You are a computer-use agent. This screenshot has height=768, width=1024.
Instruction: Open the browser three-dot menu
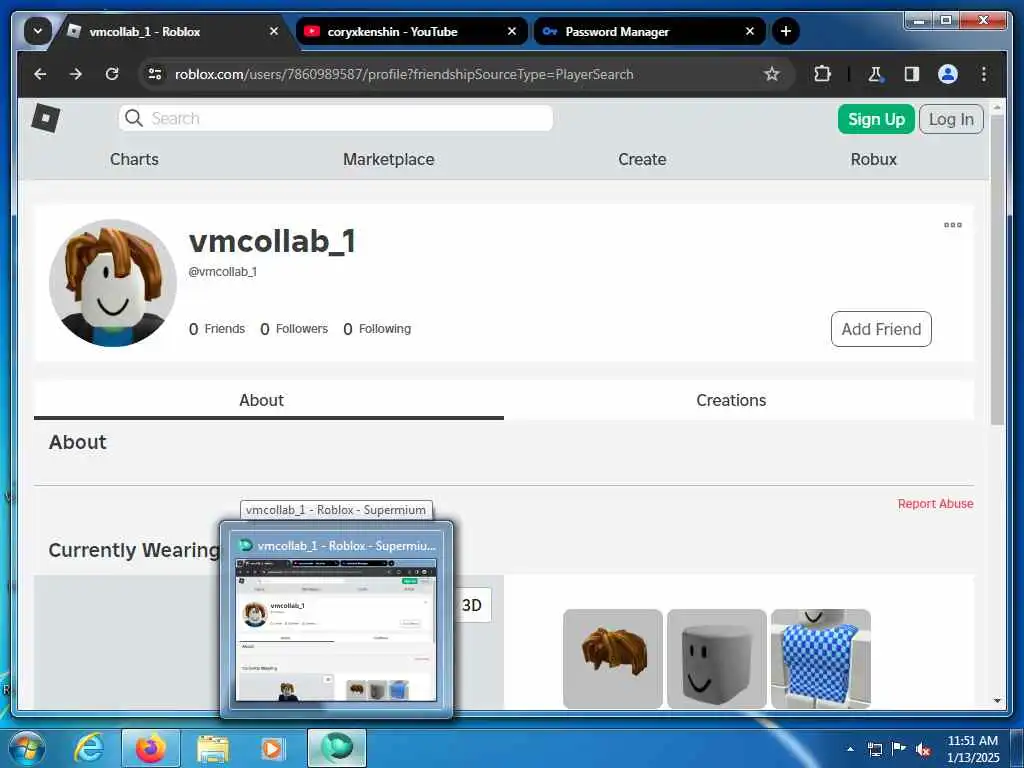coord(984,74)
